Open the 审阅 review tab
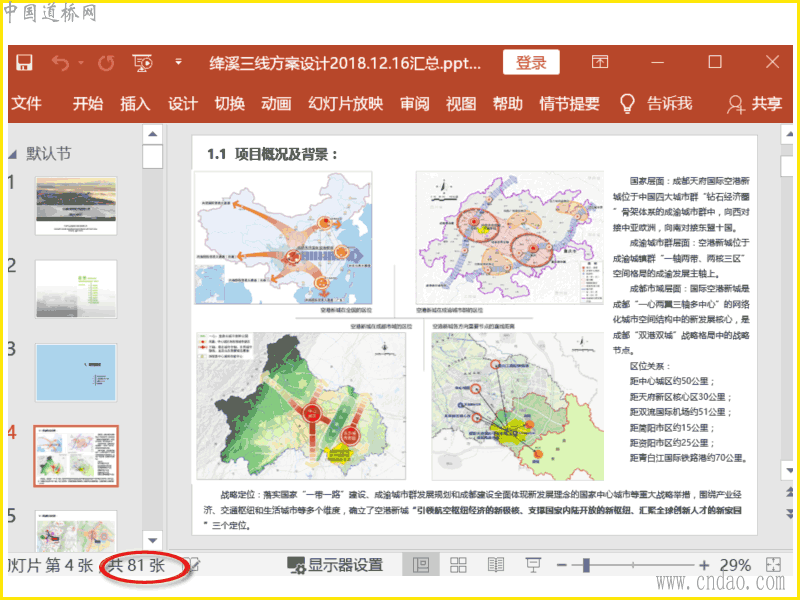Image resolution: width=800 pixels, height=600 pixels. (414, 104)
